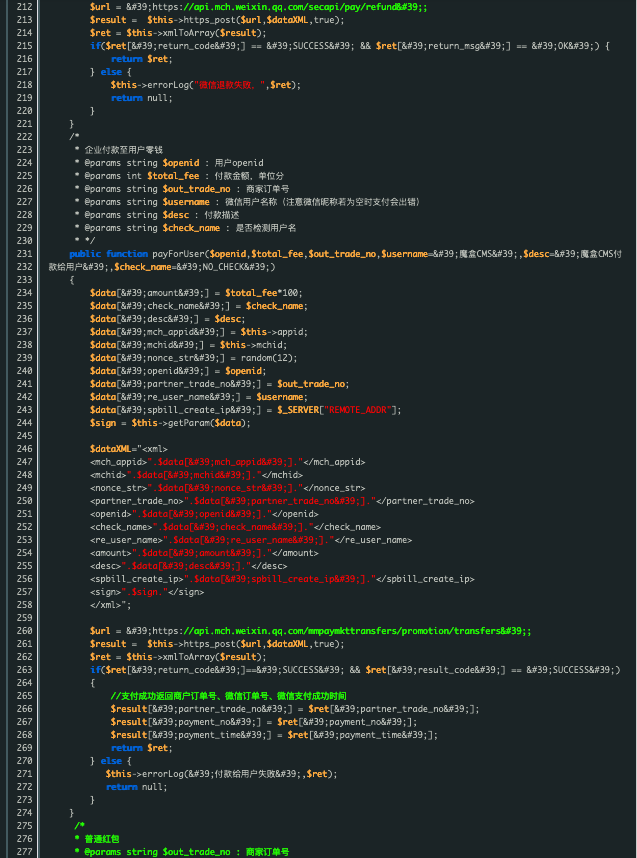
Task: Click '$this->appid' on line 237
Action: click(274, 332)
